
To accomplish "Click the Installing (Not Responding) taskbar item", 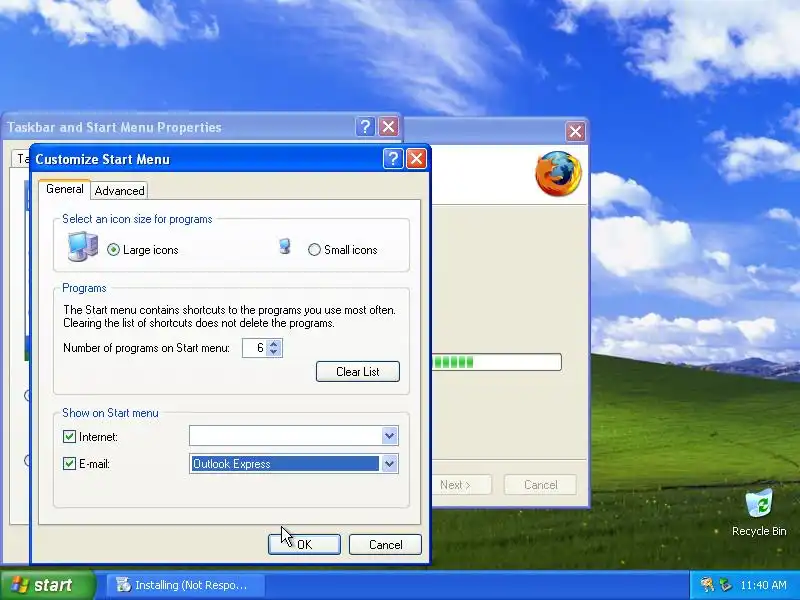I will tap(186, 585).
